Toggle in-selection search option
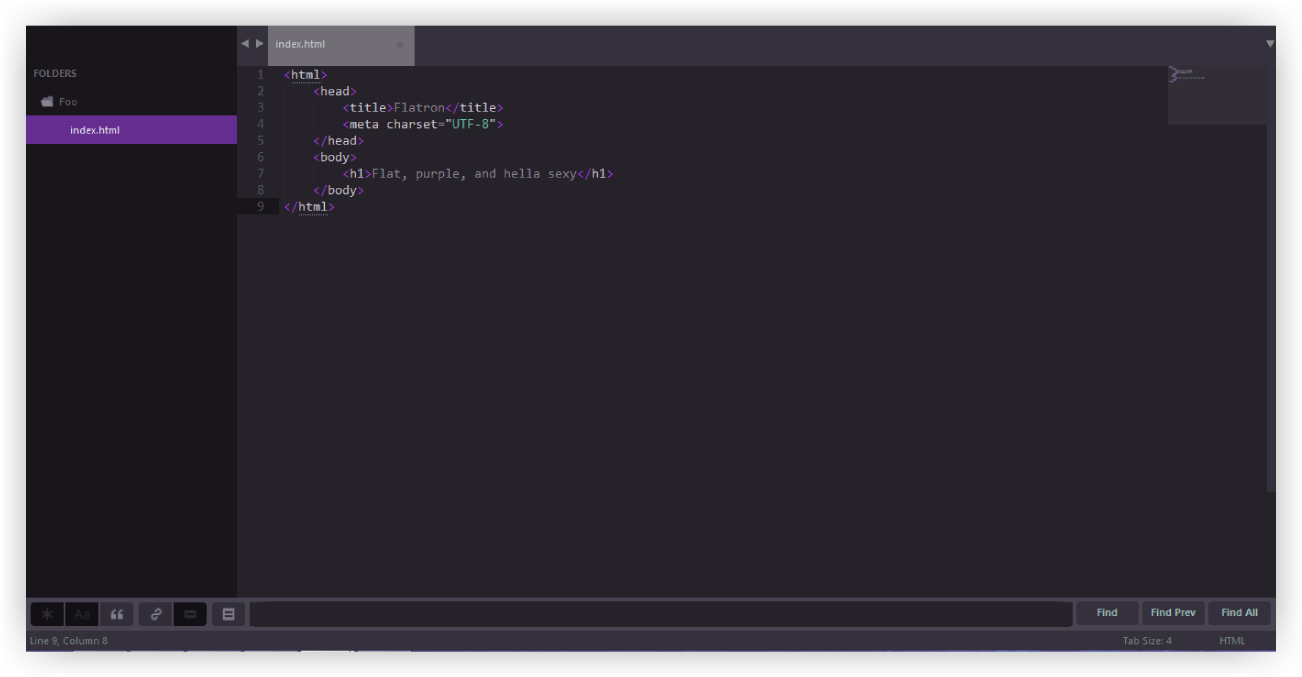The image size is (1302, 677). (x=190, y=614)
